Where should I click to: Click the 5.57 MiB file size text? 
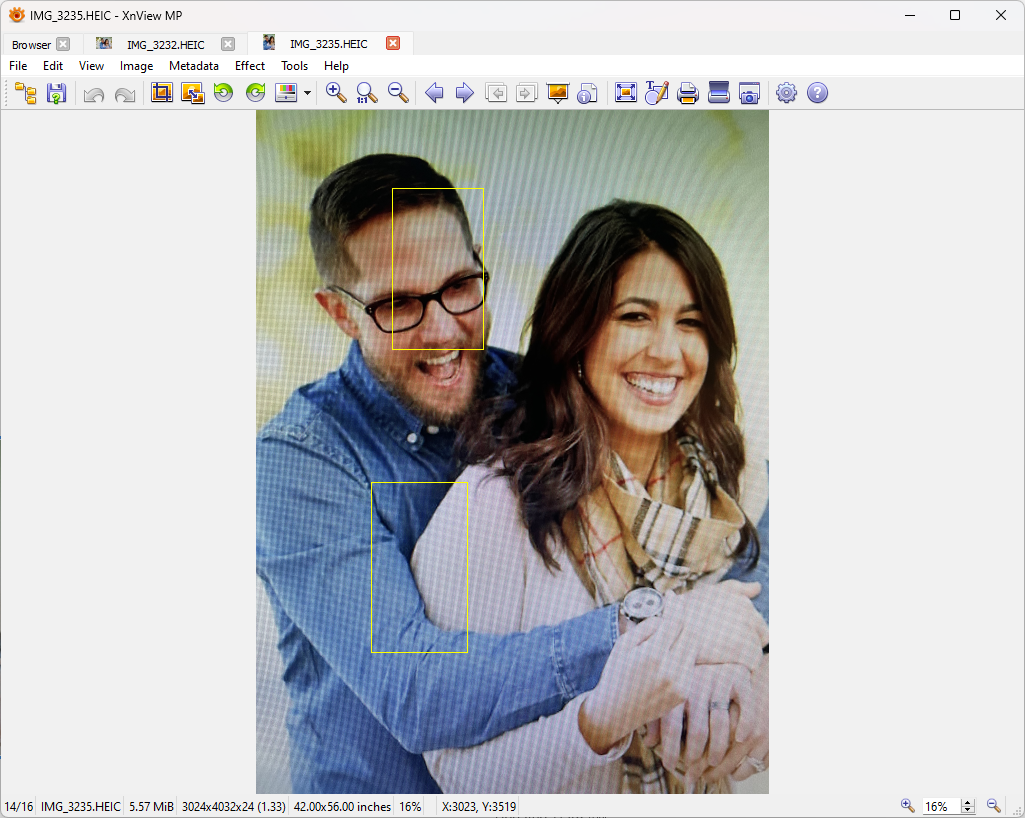(151, 806)
